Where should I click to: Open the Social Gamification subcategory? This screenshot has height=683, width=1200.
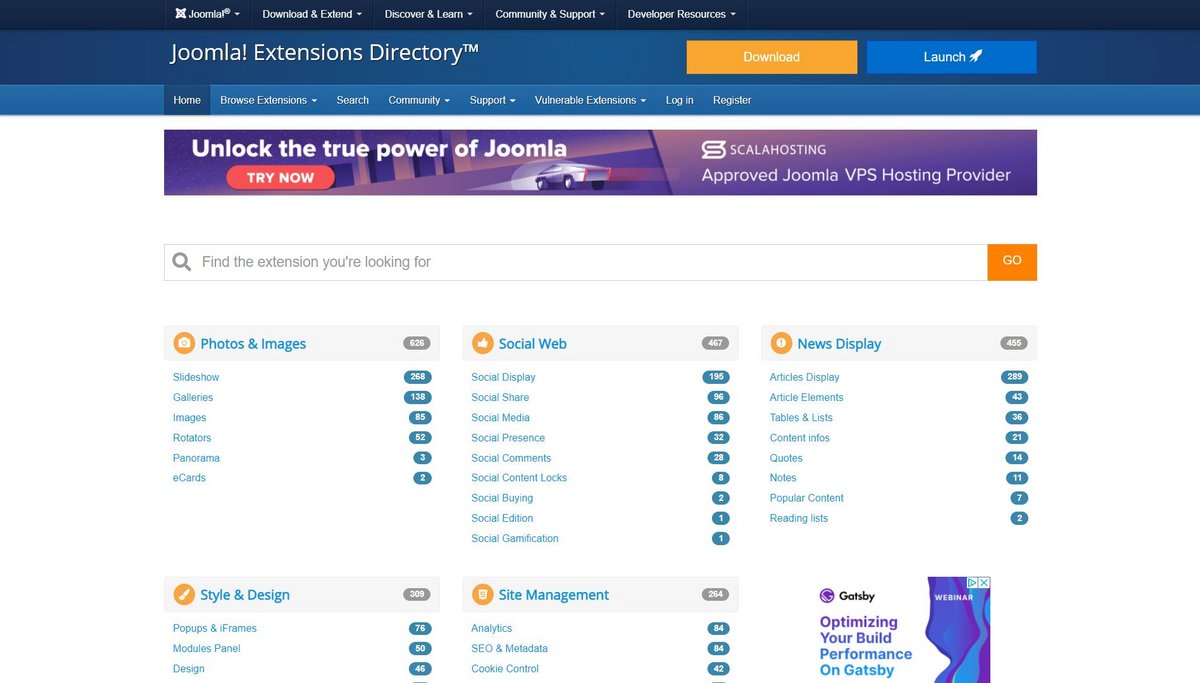tap(515, 538)
